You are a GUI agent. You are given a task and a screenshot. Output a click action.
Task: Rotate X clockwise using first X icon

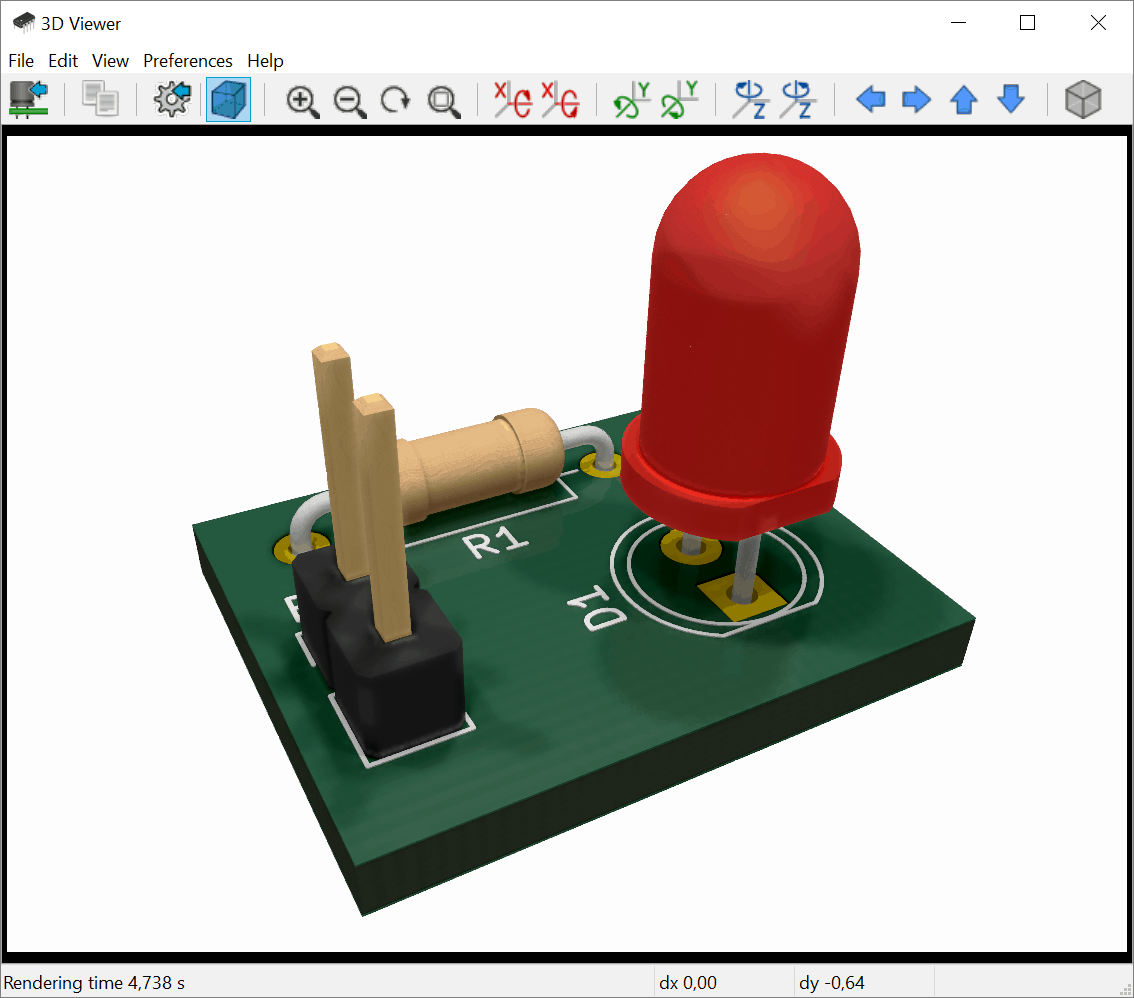point(514,100)
